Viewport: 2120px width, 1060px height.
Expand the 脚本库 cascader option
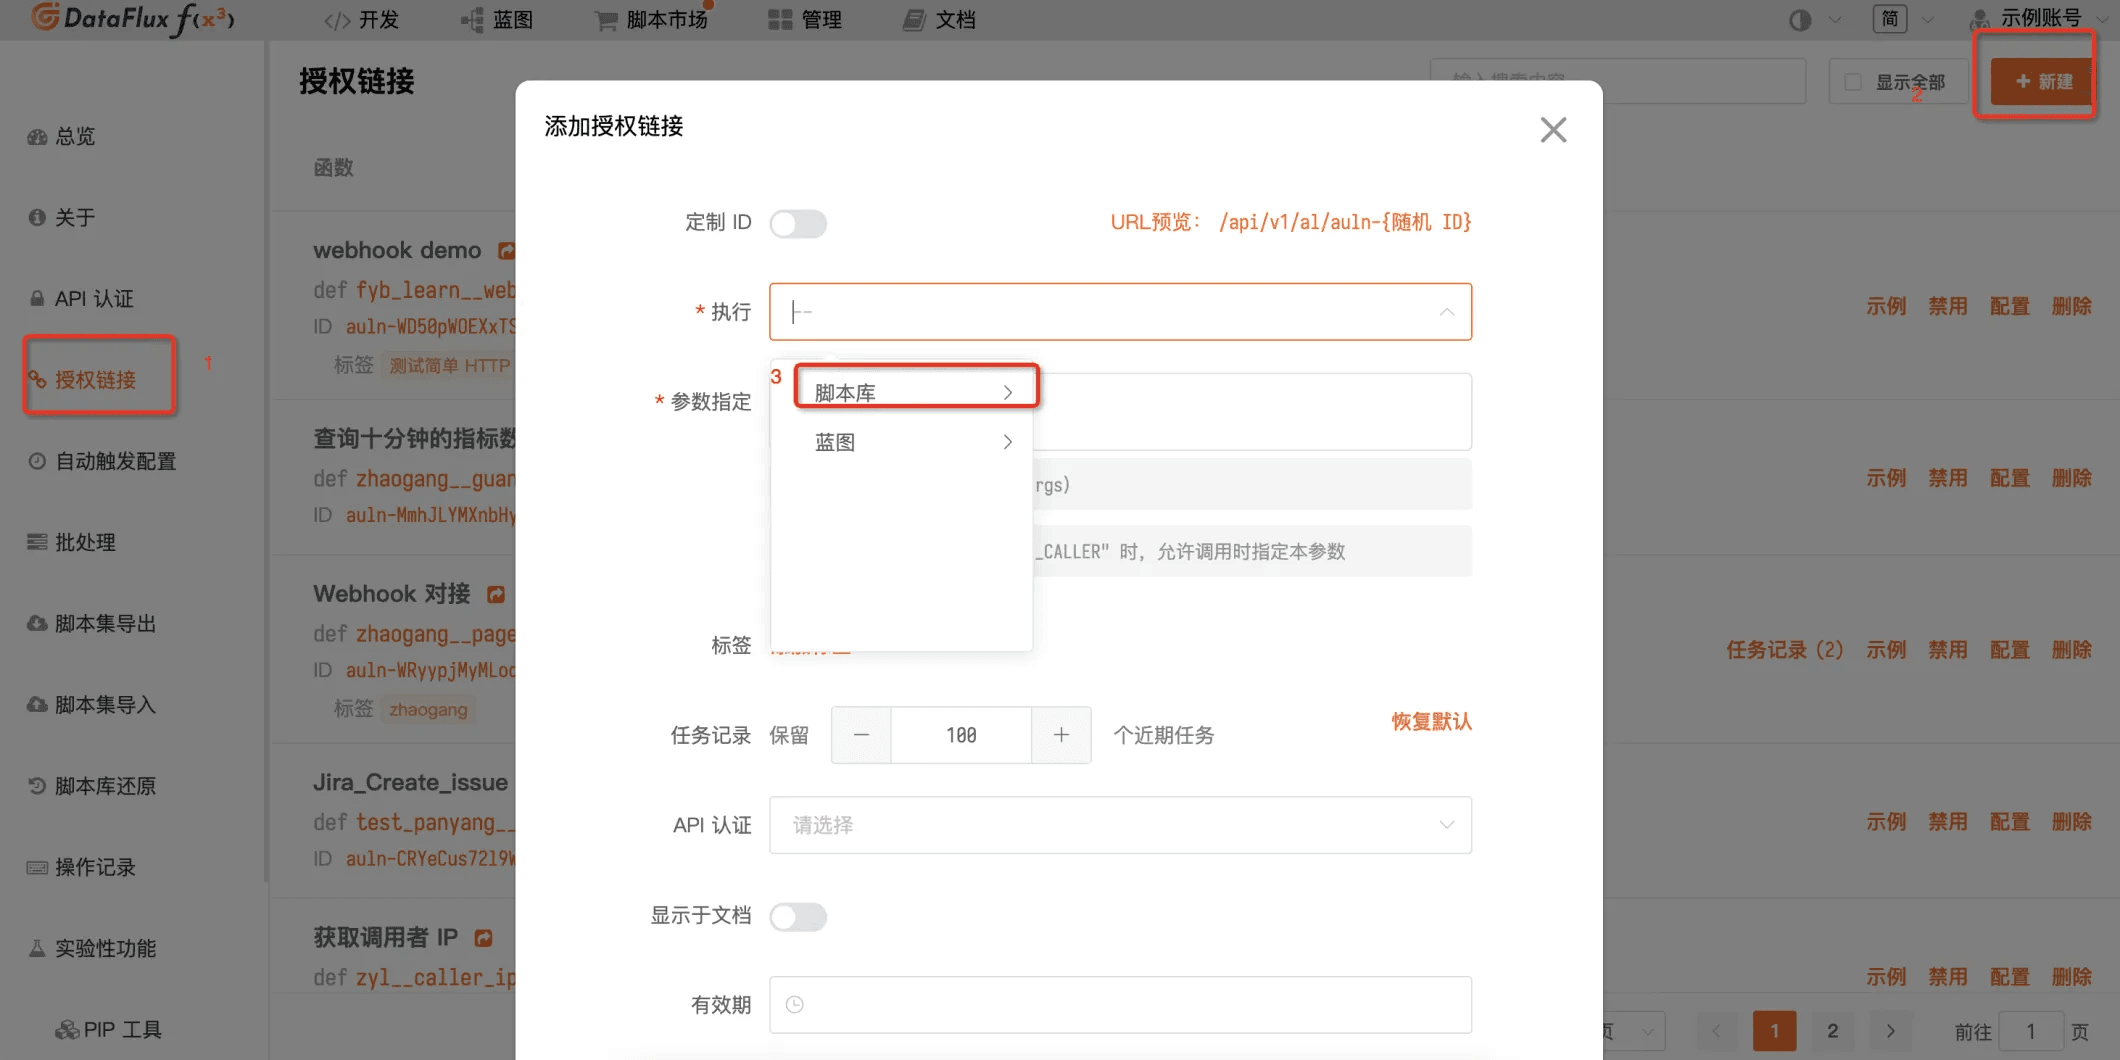click(x=914, y=393)
